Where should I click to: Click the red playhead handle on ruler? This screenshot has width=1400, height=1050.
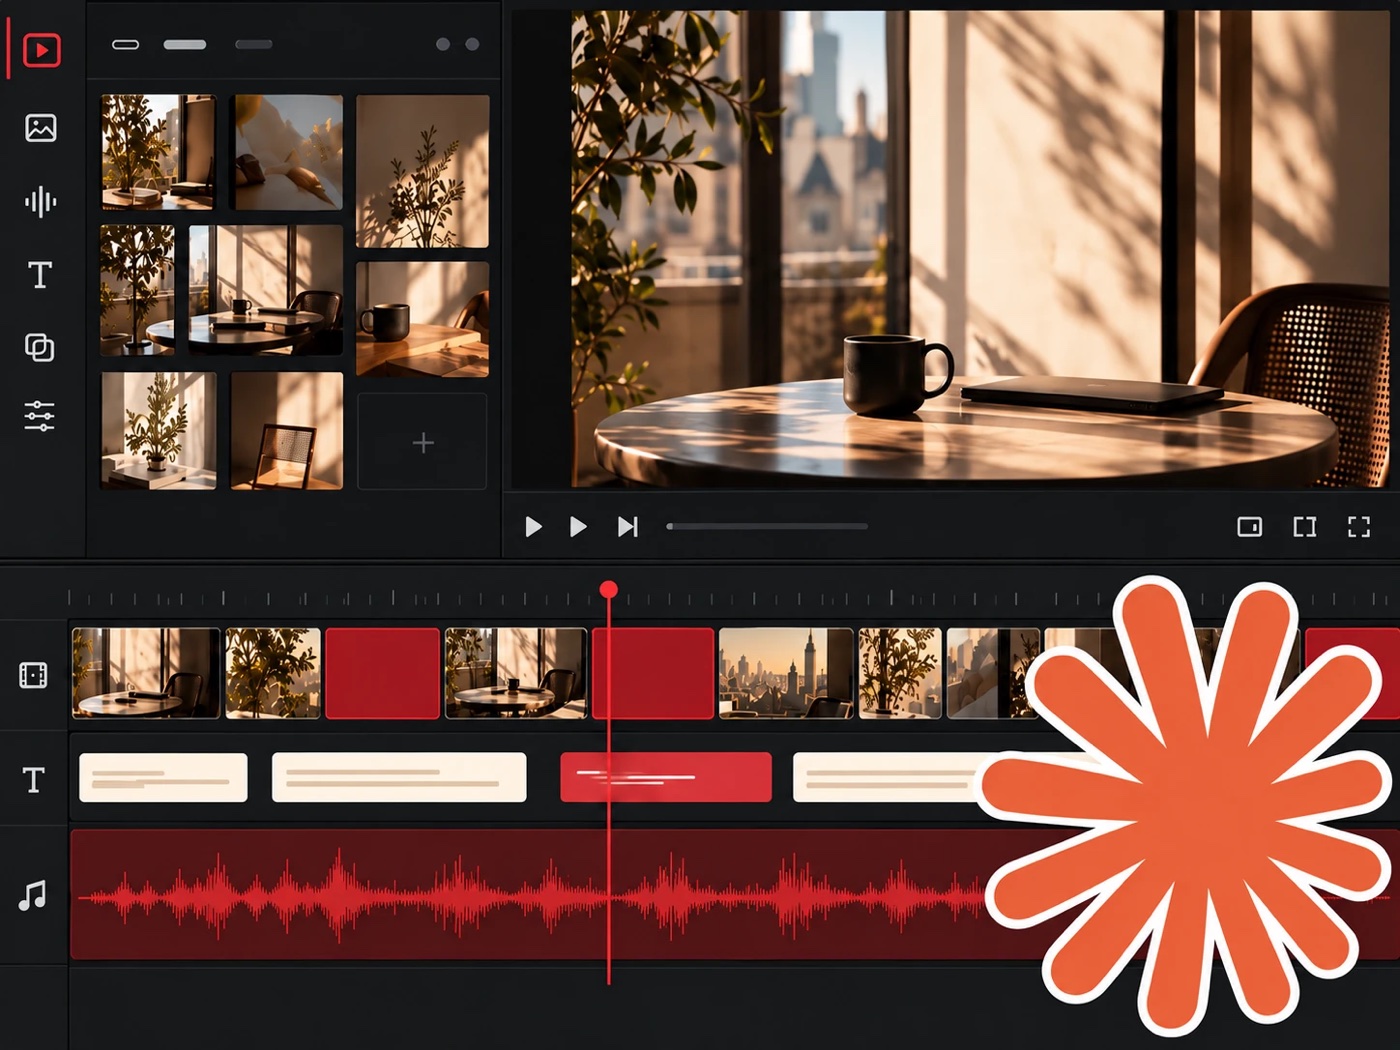608,590
